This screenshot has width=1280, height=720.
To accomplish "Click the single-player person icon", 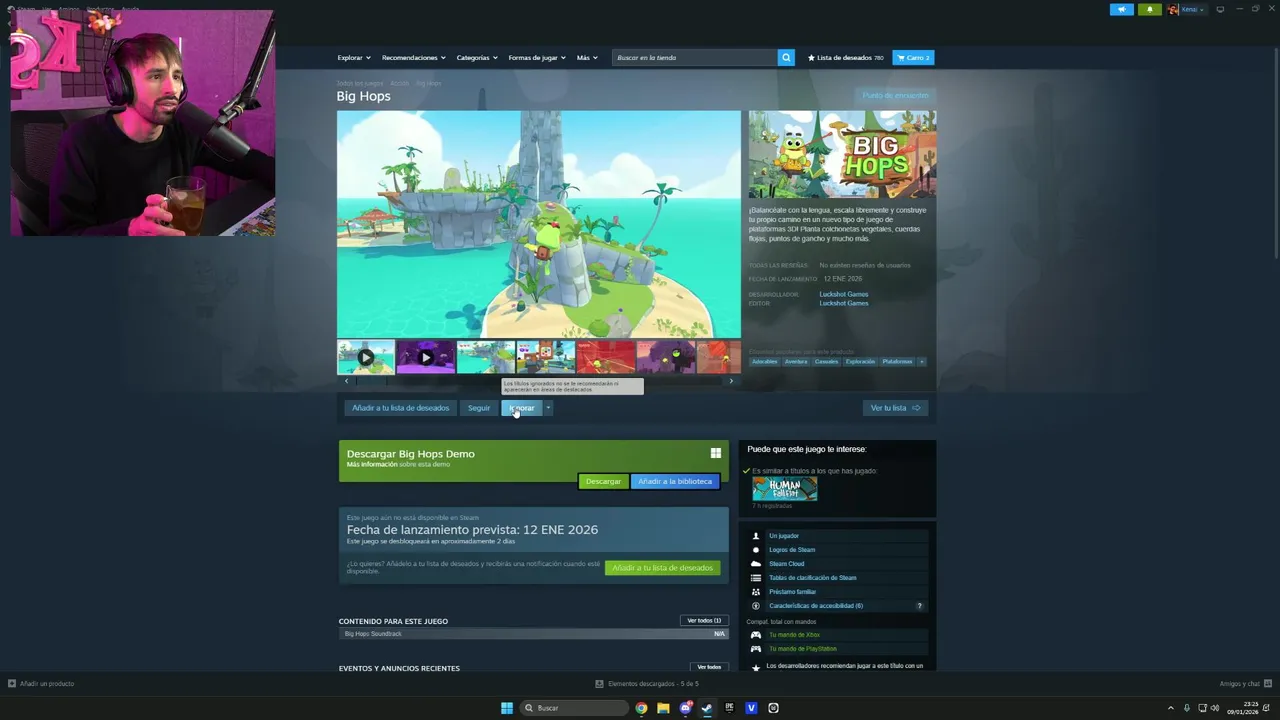I will point(756,536).
